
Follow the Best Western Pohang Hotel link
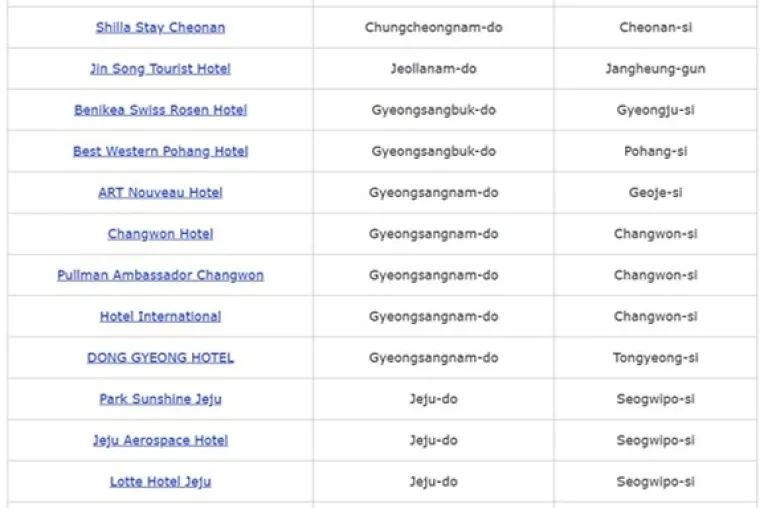coord(160,152)
